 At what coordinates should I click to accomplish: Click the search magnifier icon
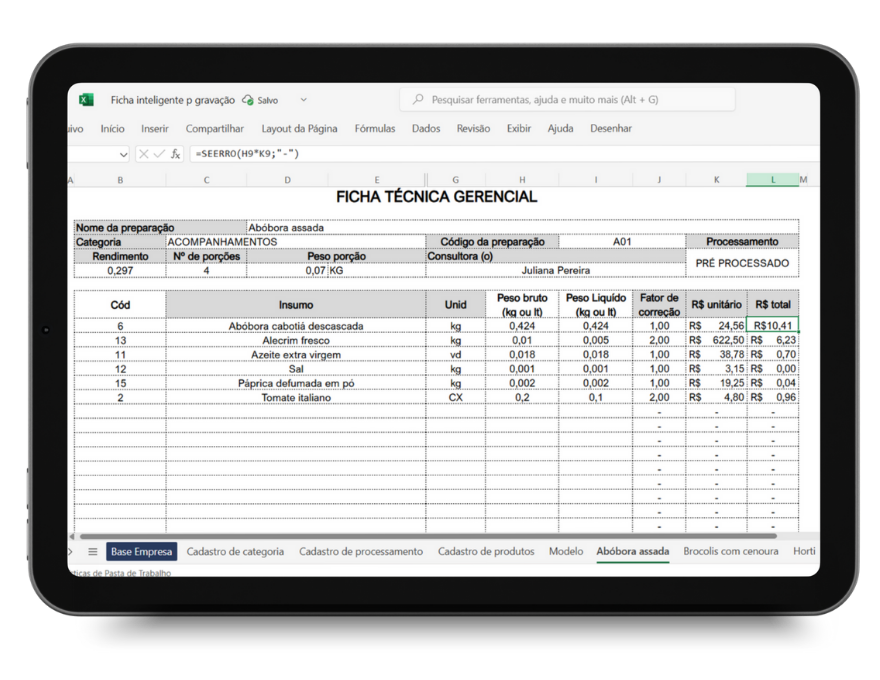coord(417,100)
